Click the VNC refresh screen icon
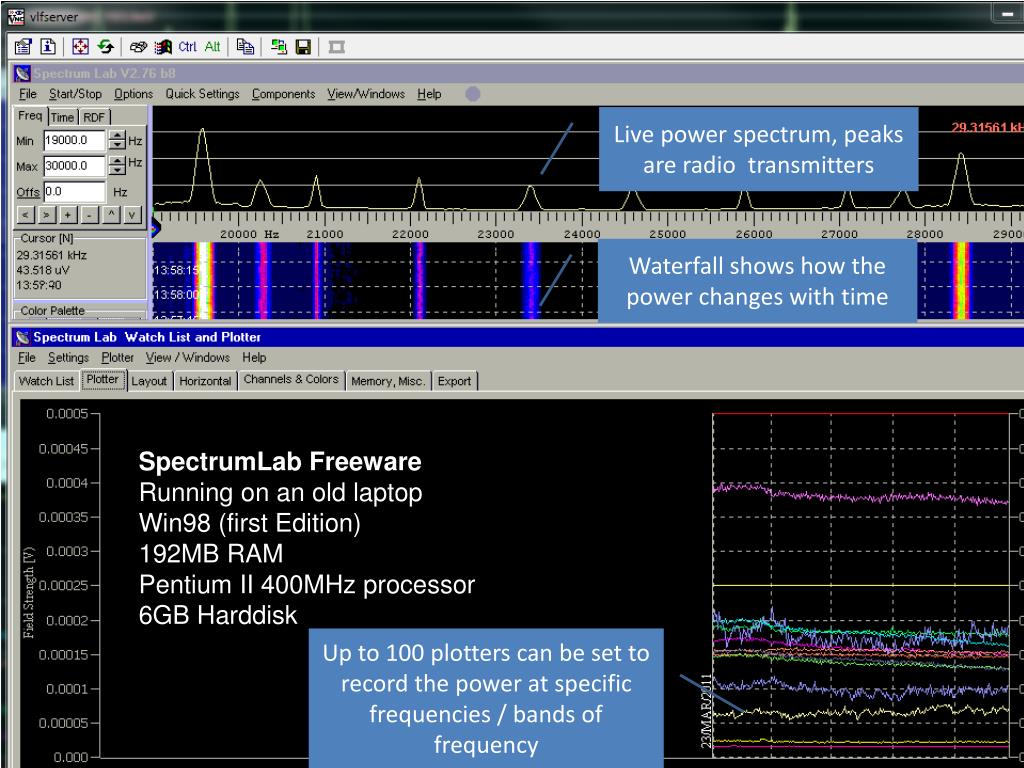The width and height of the screenshot is (1024, 768). click(106, 47)
